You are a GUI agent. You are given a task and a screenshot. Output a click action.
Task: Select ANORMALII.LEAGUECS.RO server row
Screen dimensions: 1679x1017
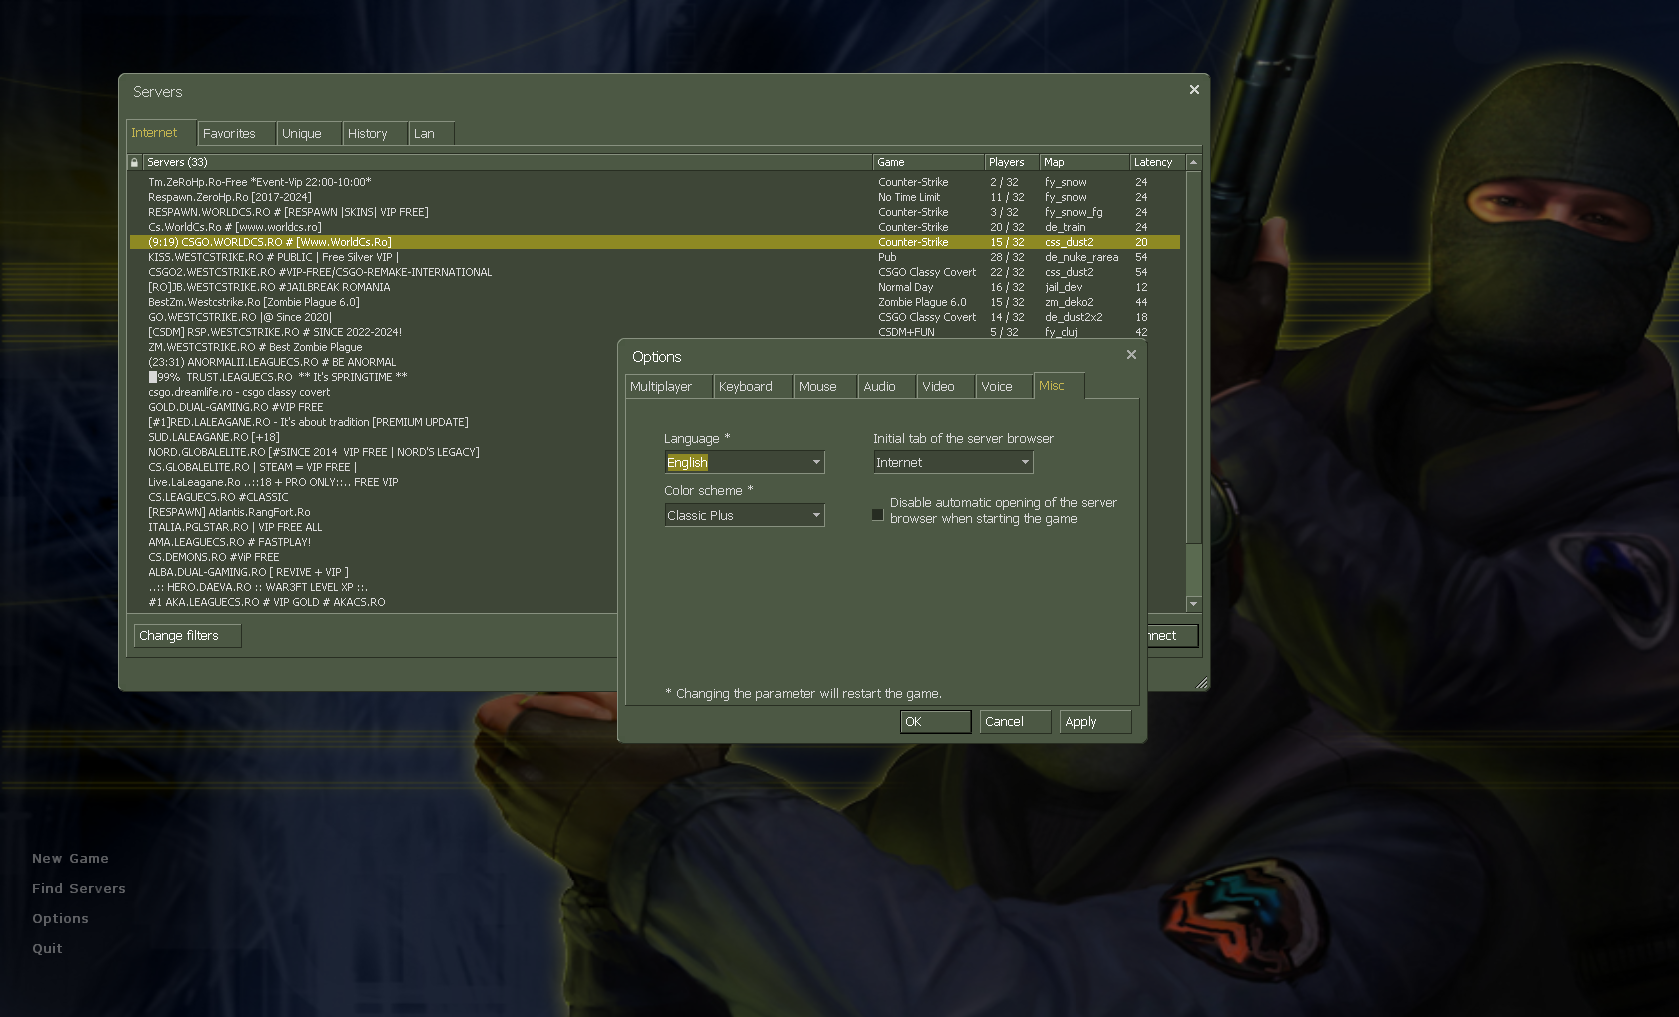[x=374, y=362]
